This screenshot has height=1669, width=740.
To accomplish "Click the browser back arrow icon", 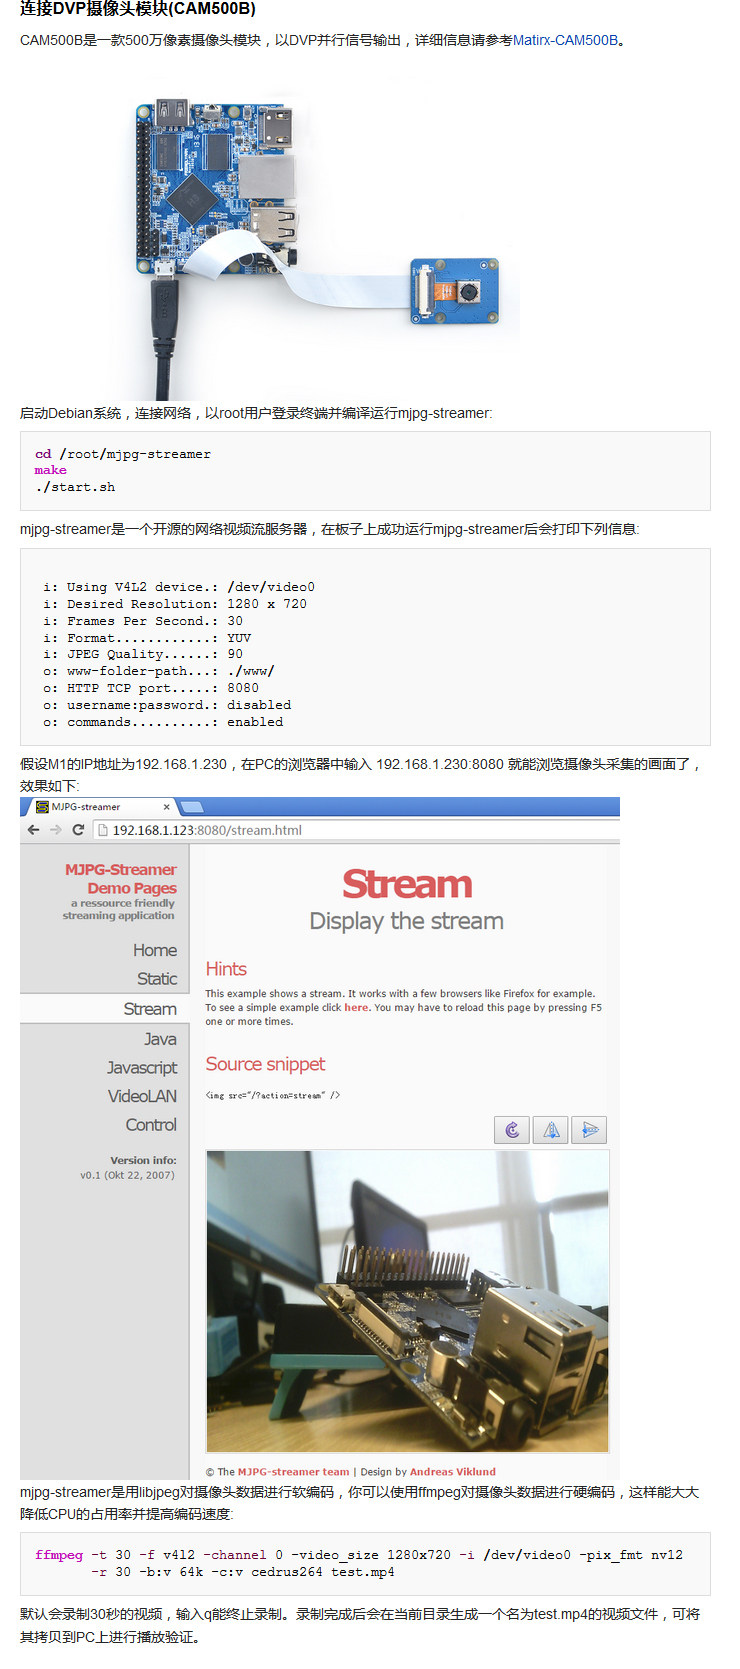I will [x=33, y=830].
